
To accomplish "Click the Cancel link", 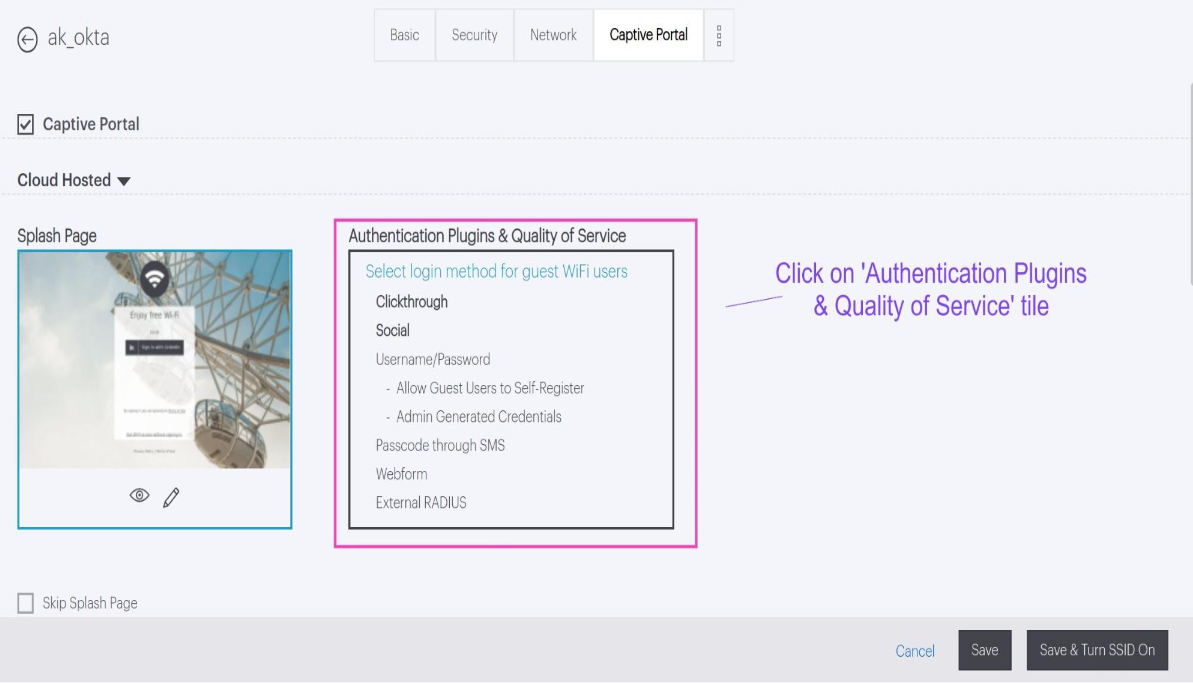I will click(x=914, y=651).
